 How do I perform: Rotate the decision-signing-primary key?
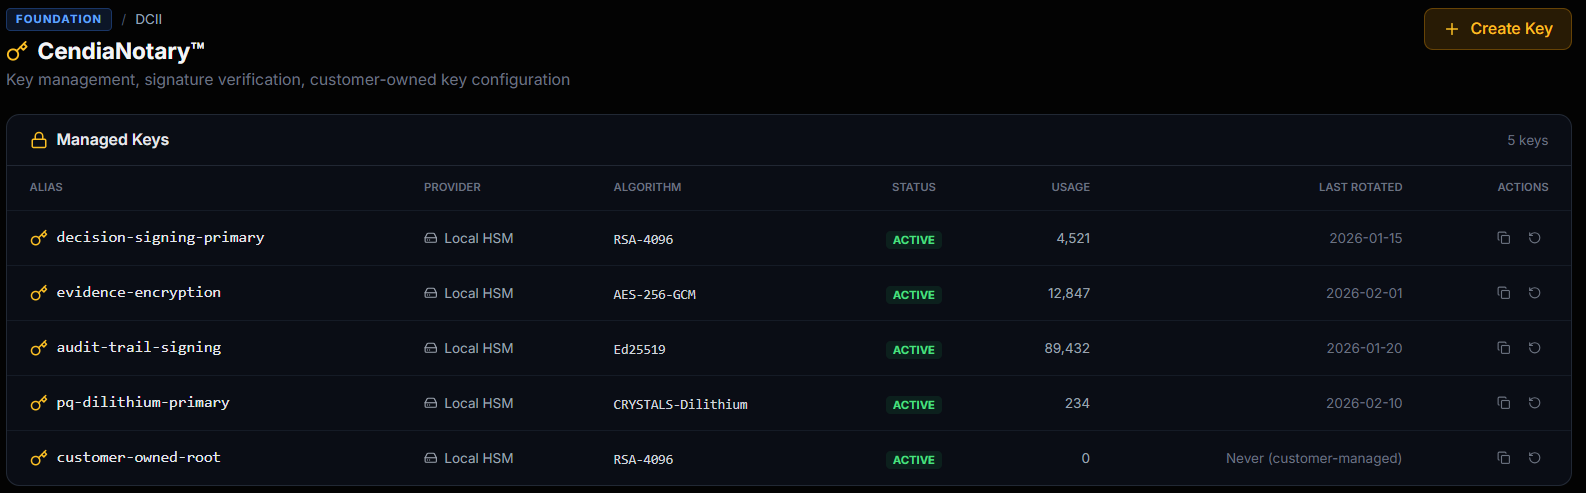(x=1534, y=238)
